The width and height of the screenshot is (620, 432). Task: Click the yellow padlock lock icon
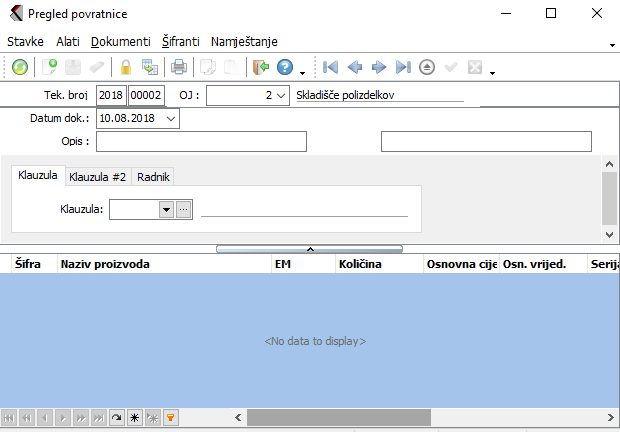(126, 68)
